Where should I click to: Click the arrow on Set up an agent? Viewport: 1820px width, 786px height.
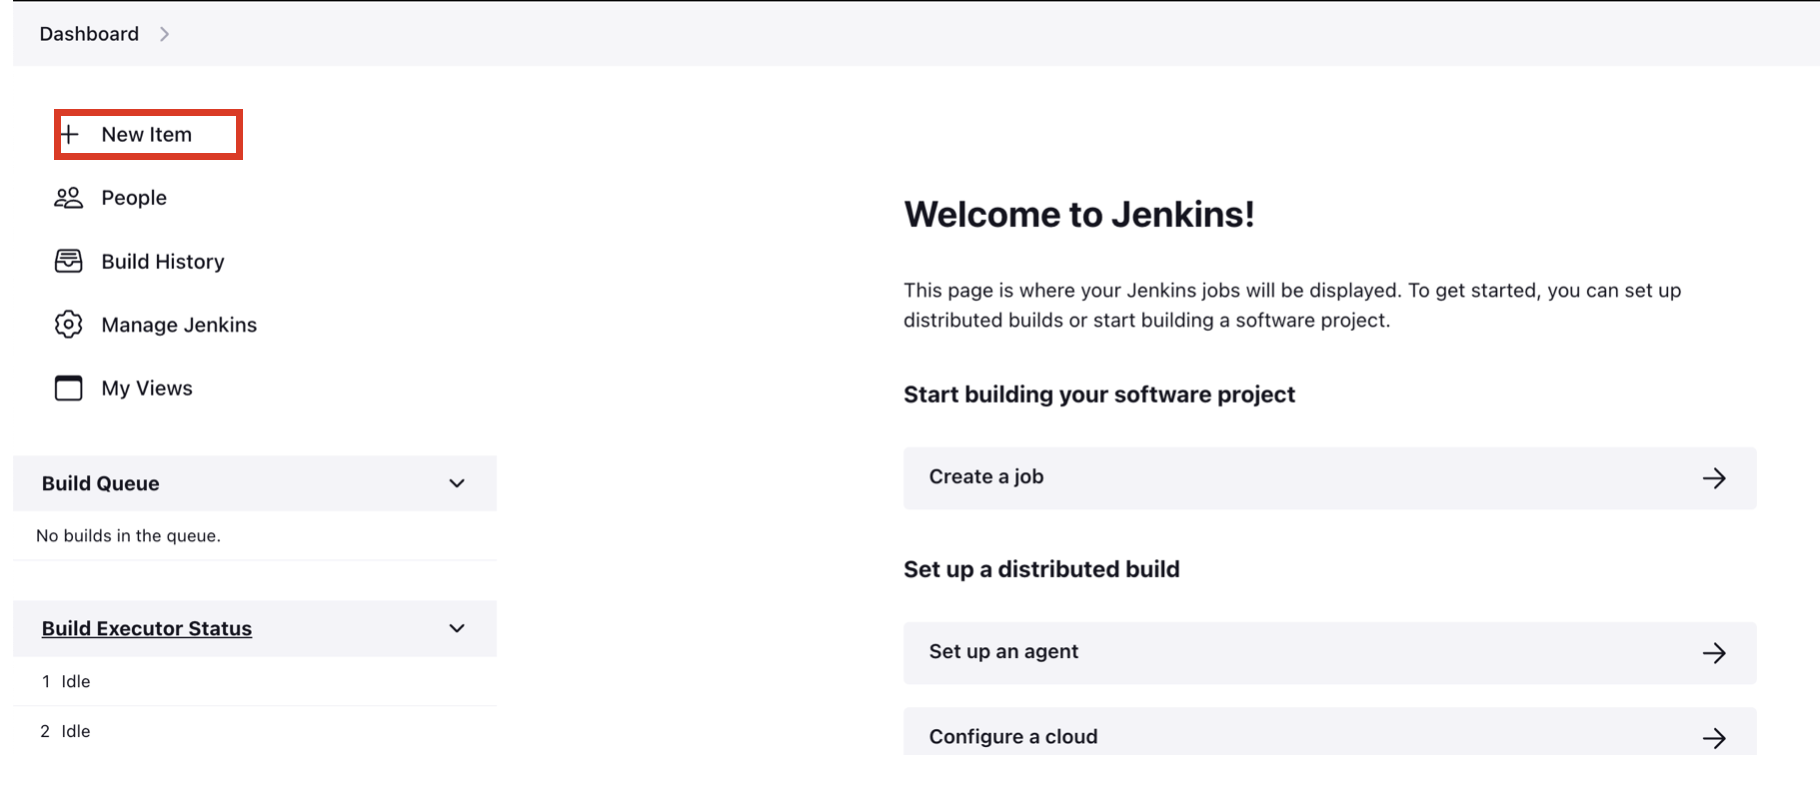[x=1714, y=653]
